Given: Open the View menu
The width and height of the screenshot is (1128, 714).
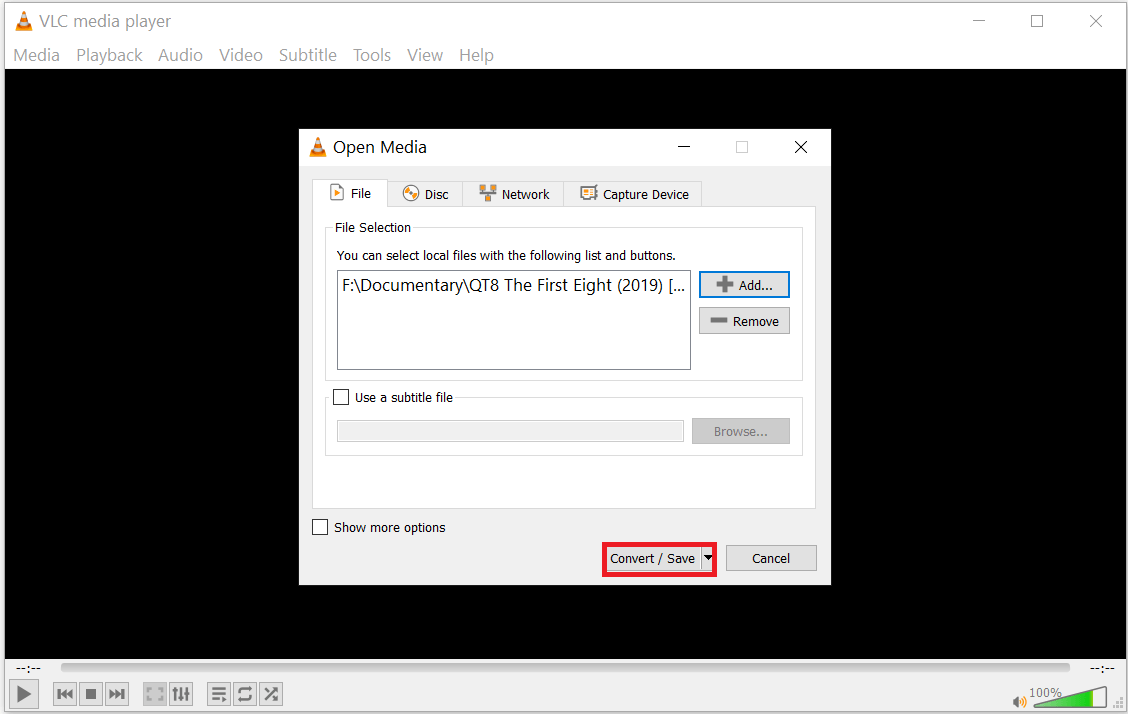Looking at the screenshot, I should pyautogui.click(x=425, y=55).
